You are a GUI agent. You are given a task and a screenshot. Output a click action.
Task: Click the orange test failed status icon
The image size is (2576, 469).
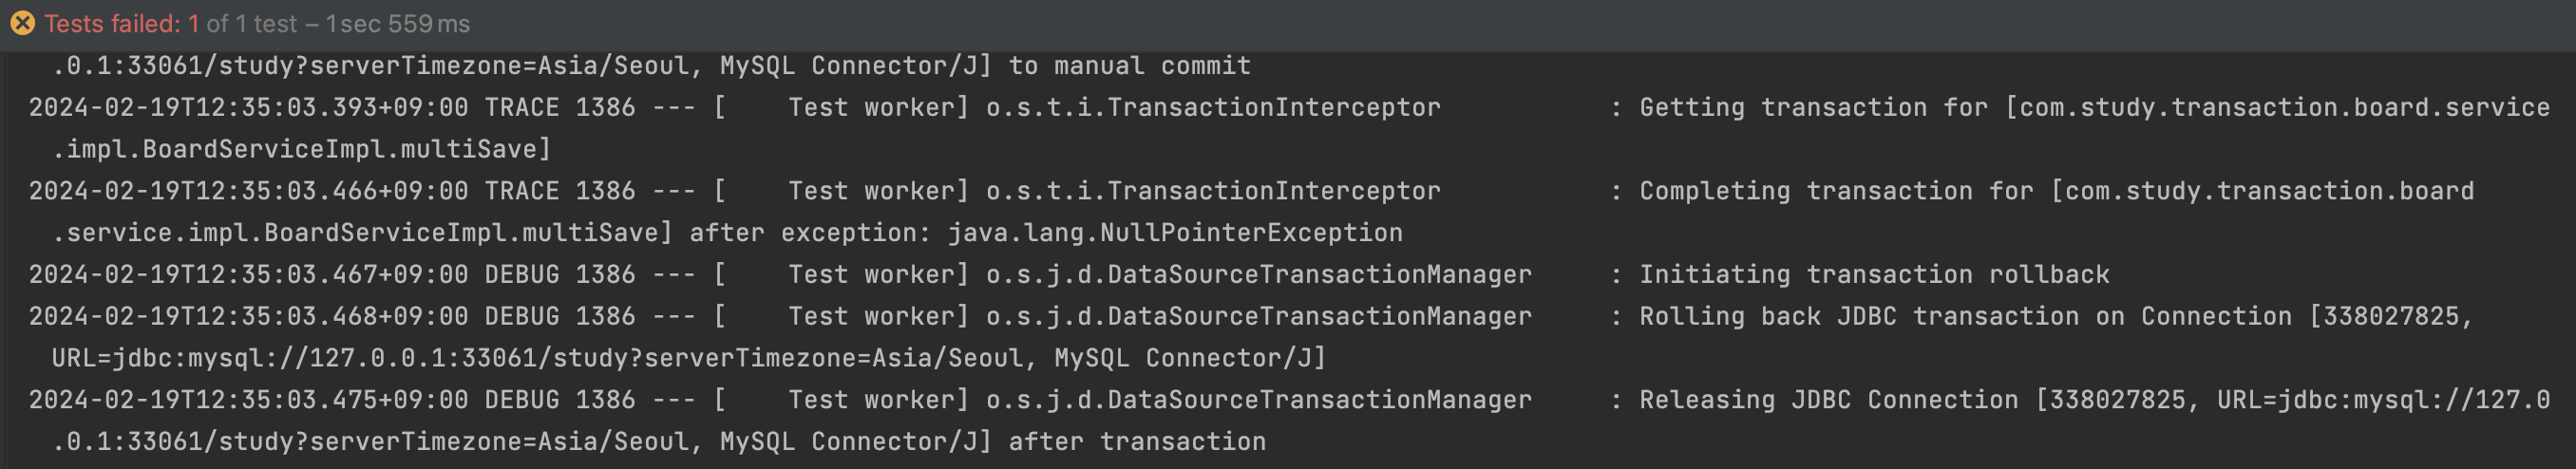pyautogui.click(x=22, y=23)
